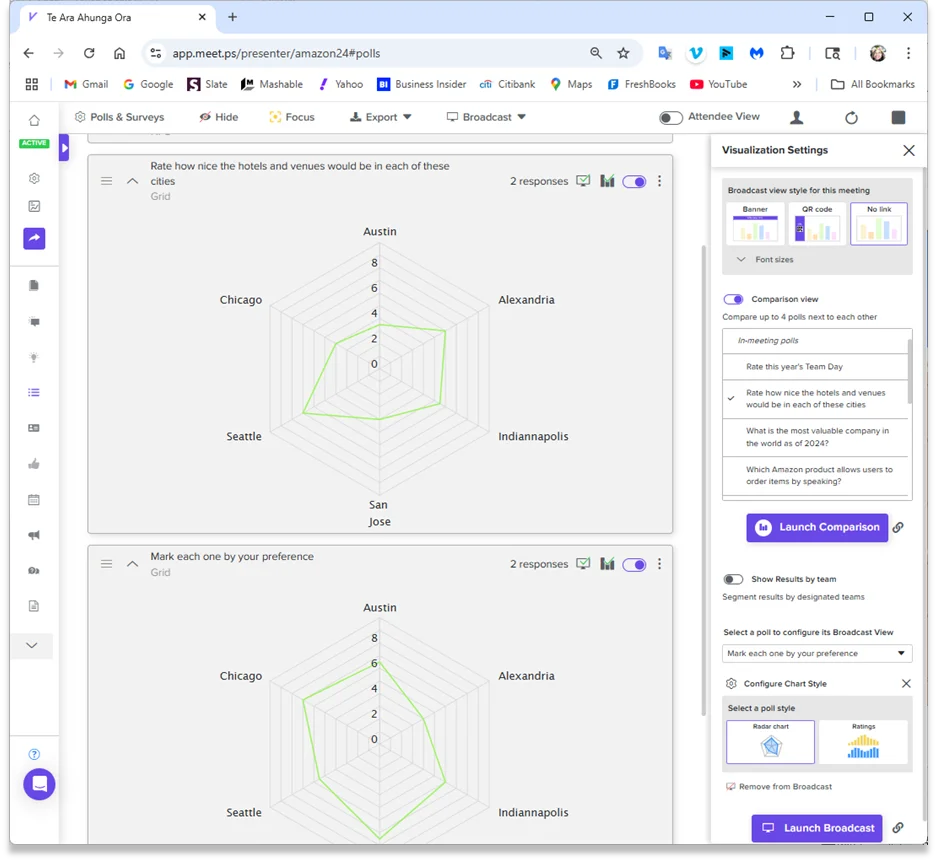The image size is (937, 862).
Task: Open the calendar icon in the sidebar
Action: 34,500
